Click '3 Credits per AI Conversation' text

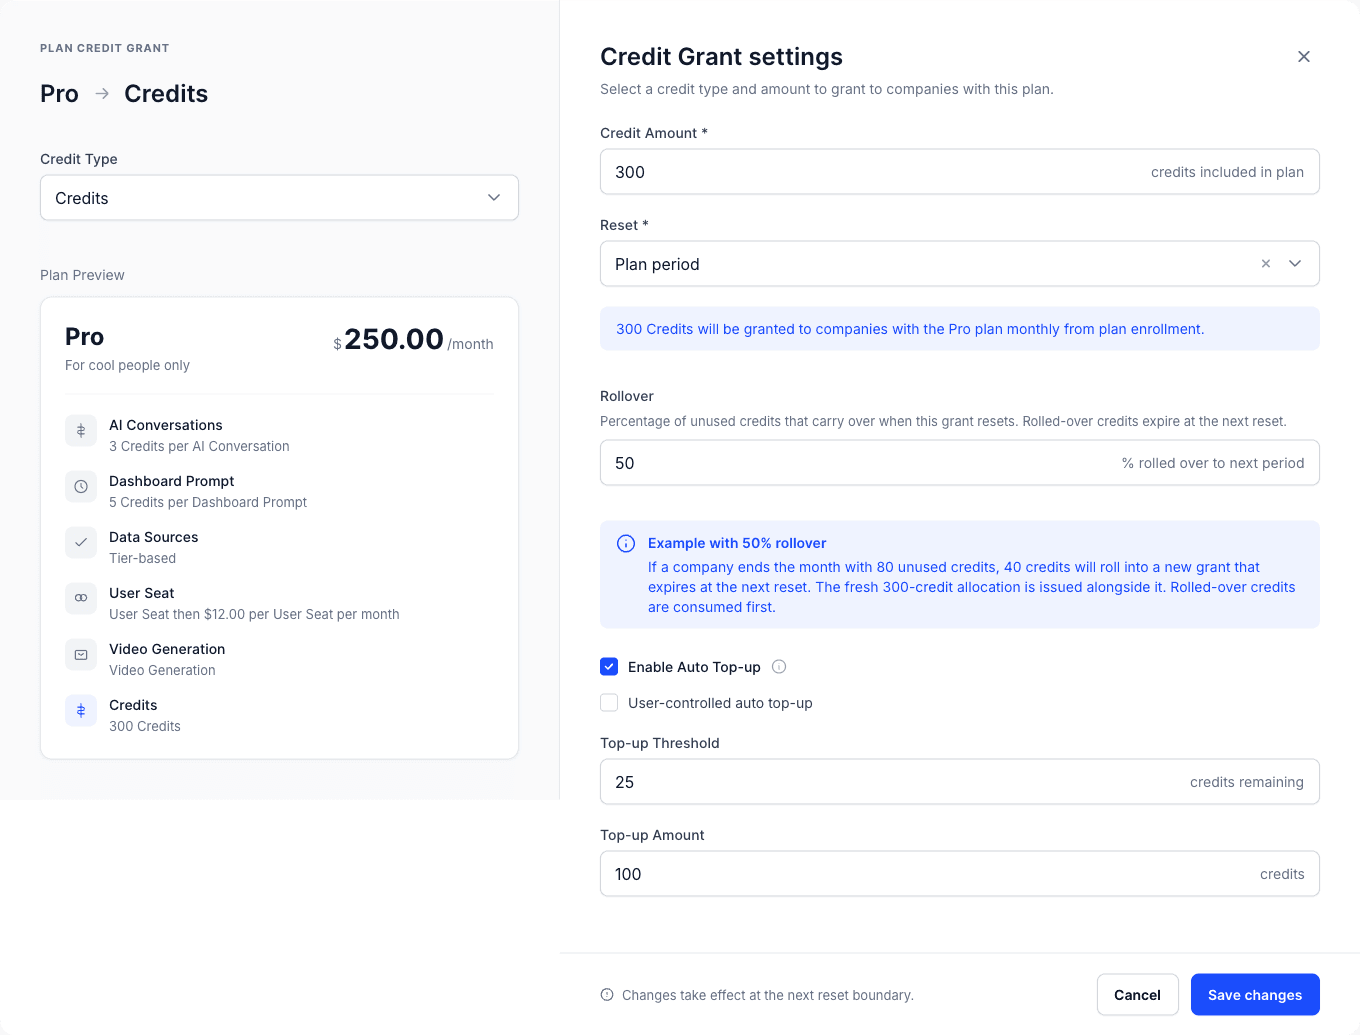tap(199, 447)
